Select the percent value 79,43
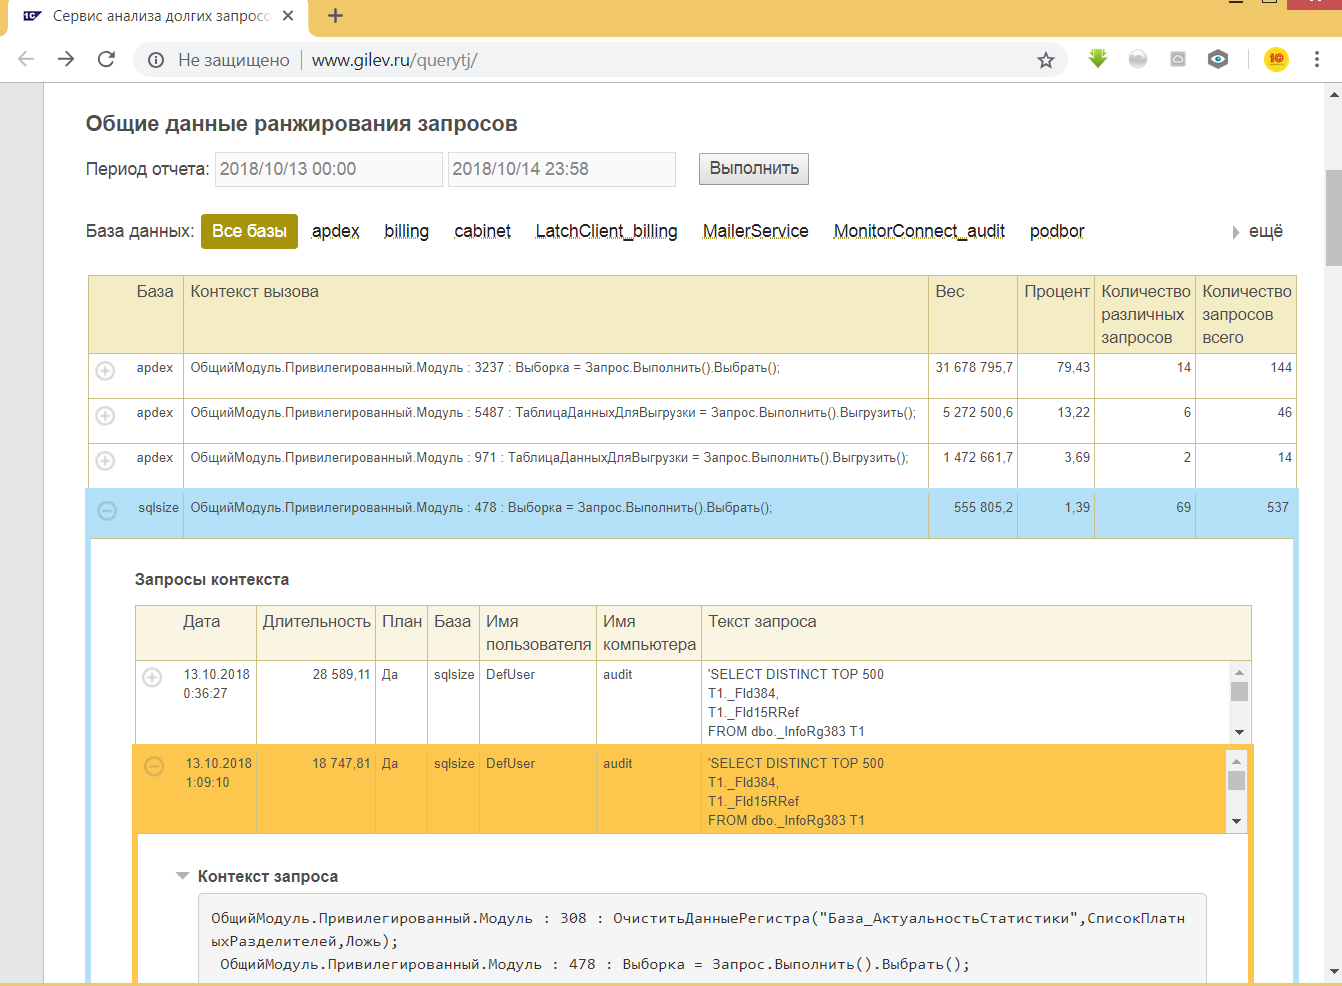The image size is (1342, 986). tap(1074, 367)
